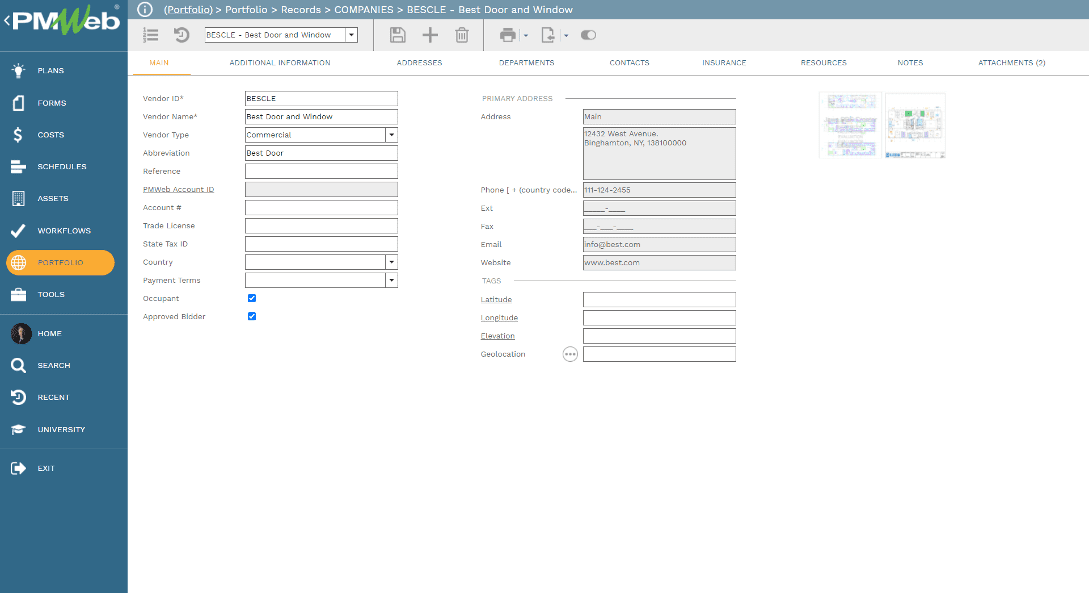
Task: Click the PMWeb Account ID link
Action: click(178, 189)
